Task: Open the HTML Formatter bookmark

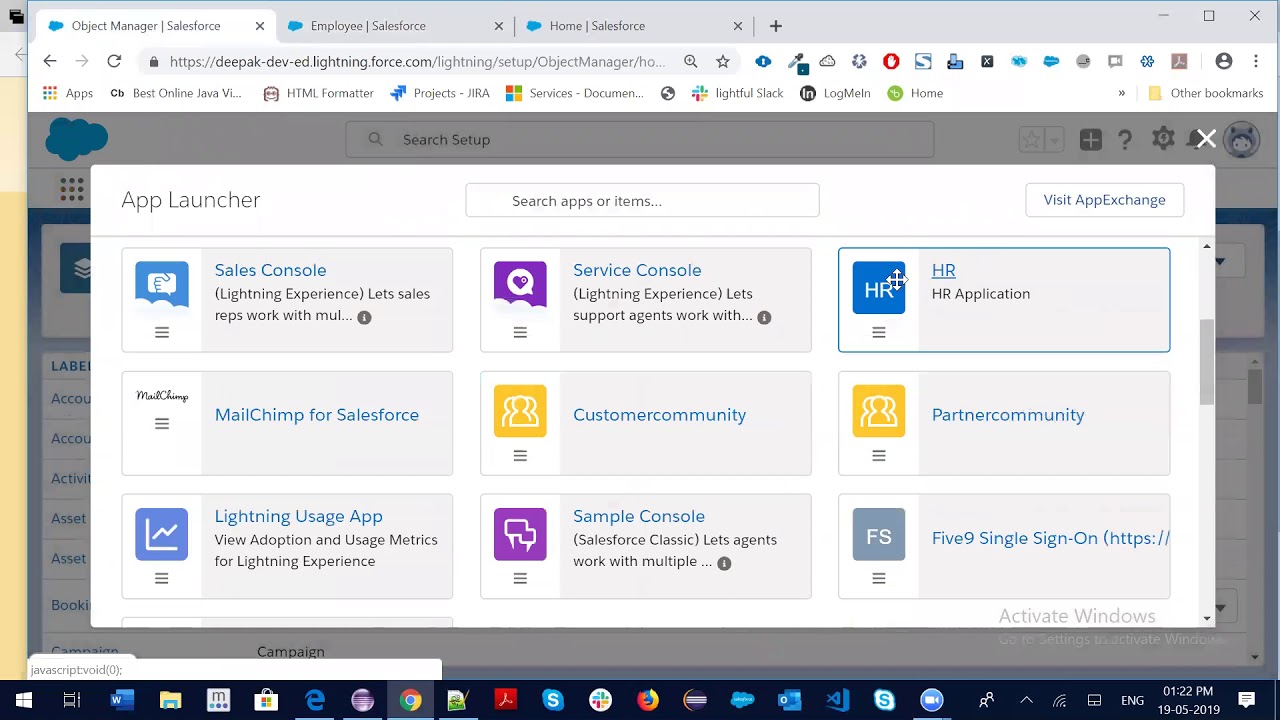Action: pyautogui.click(x=318, y=93)
